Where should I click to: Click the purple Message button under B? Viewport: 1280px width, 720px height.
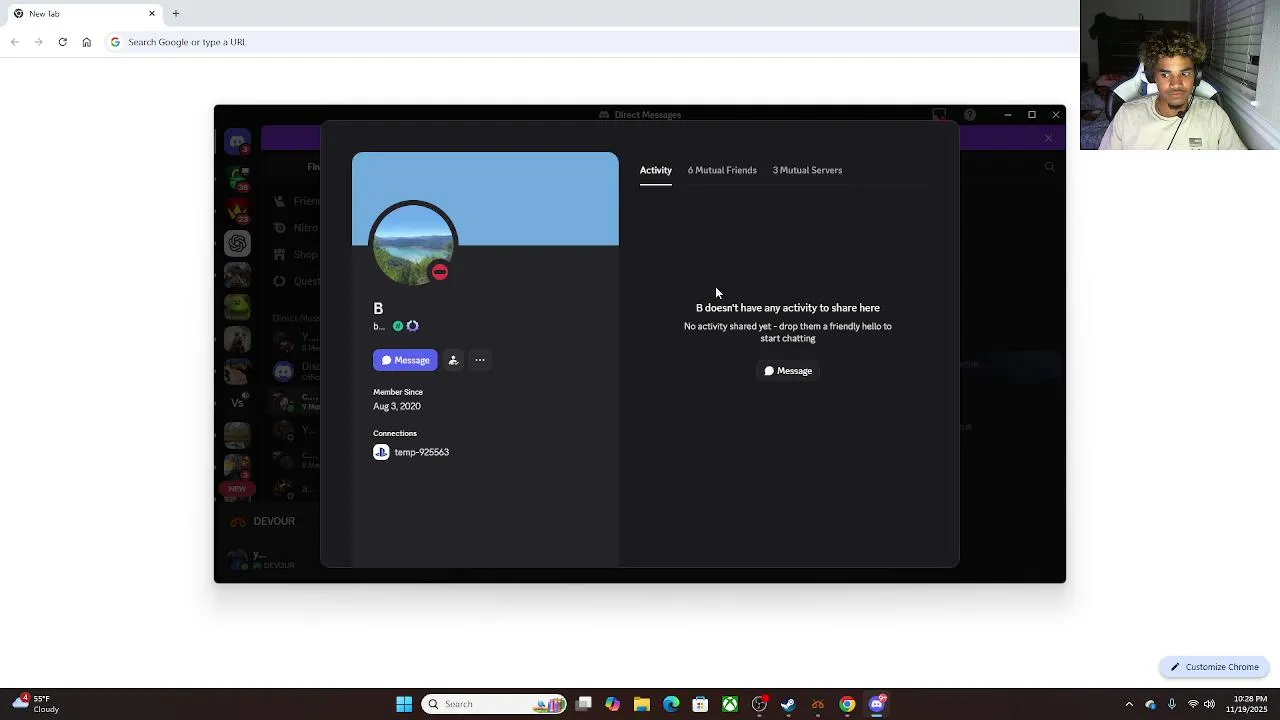405,360
